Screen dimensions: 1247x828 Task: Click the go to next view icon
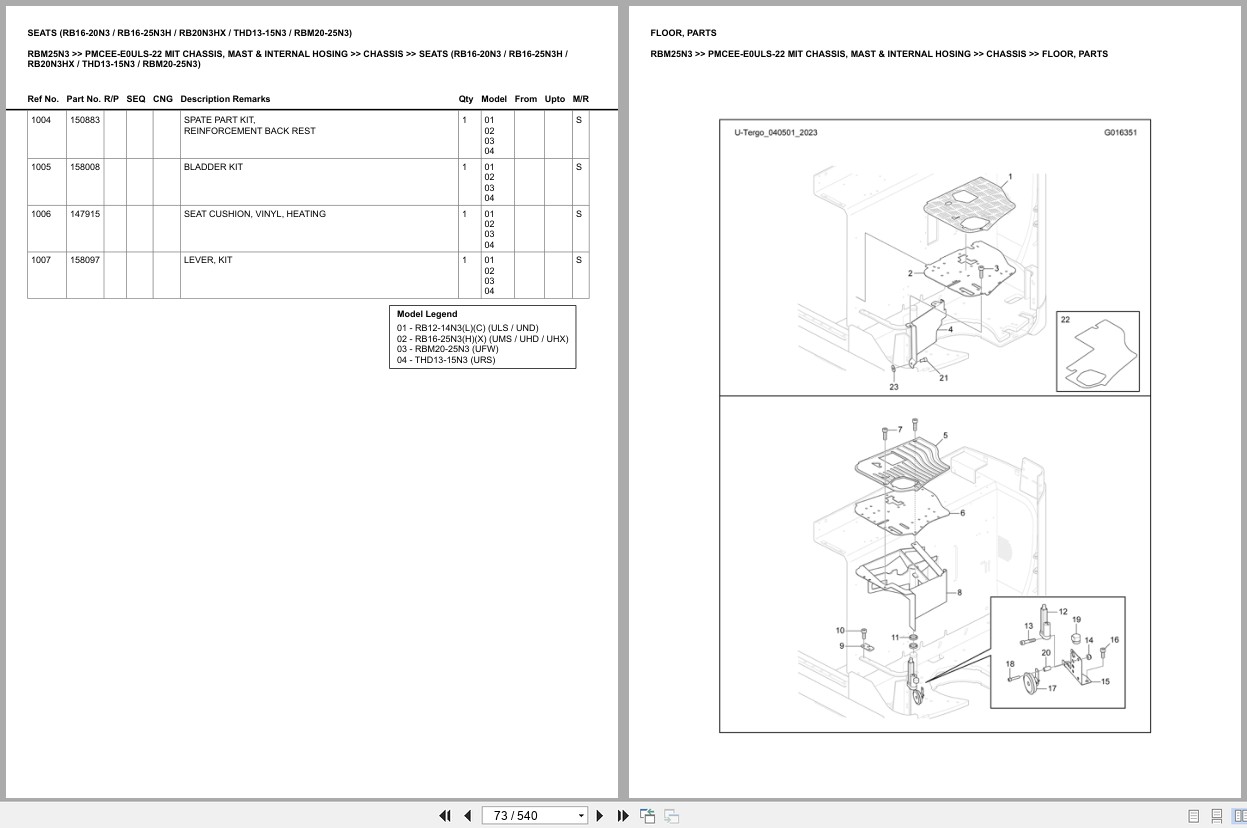672,816
